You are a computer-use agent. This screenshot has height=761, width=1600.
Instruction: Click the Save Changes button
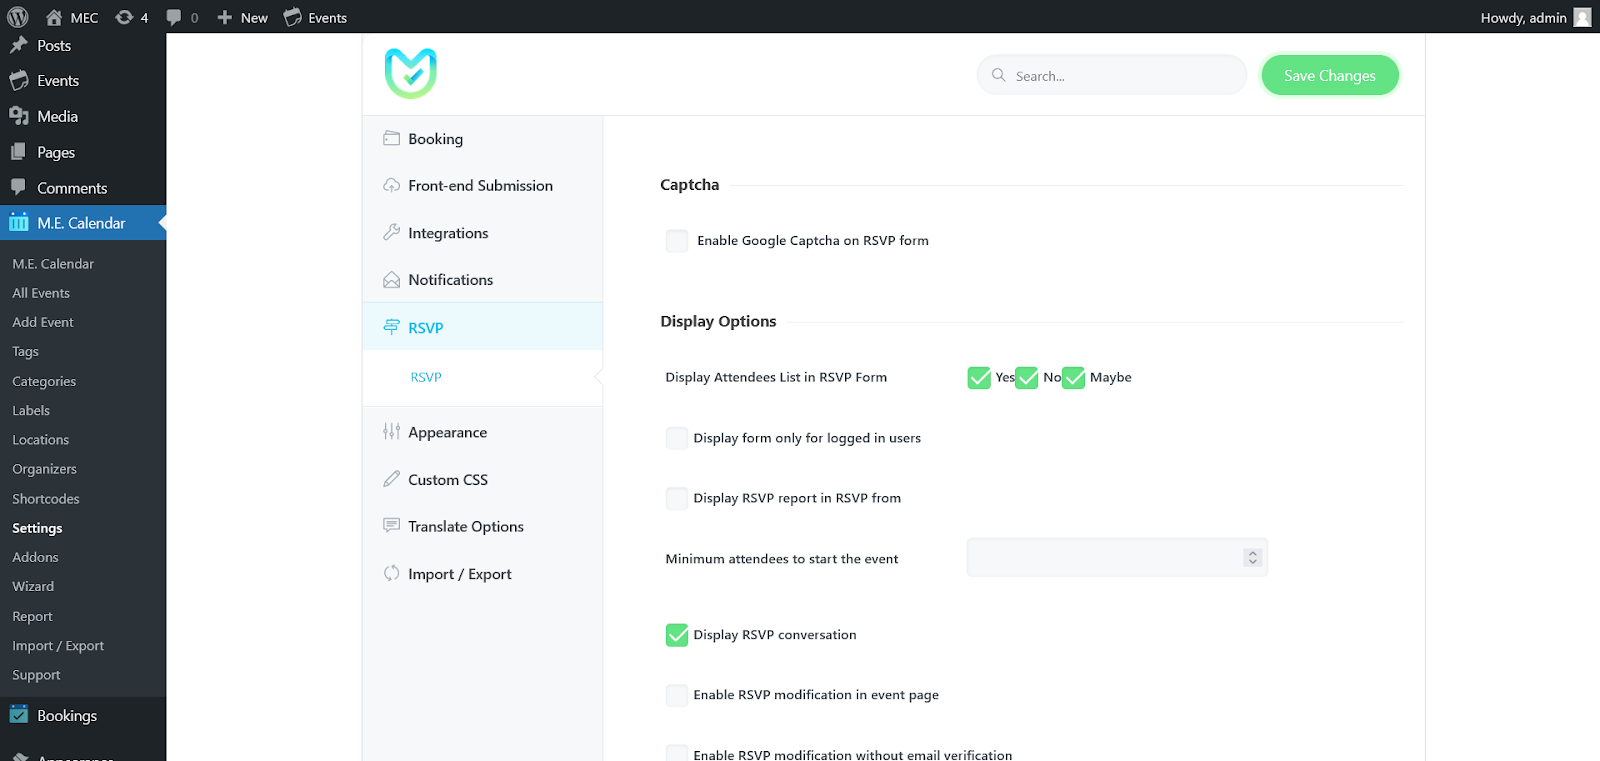(1329, 75)
